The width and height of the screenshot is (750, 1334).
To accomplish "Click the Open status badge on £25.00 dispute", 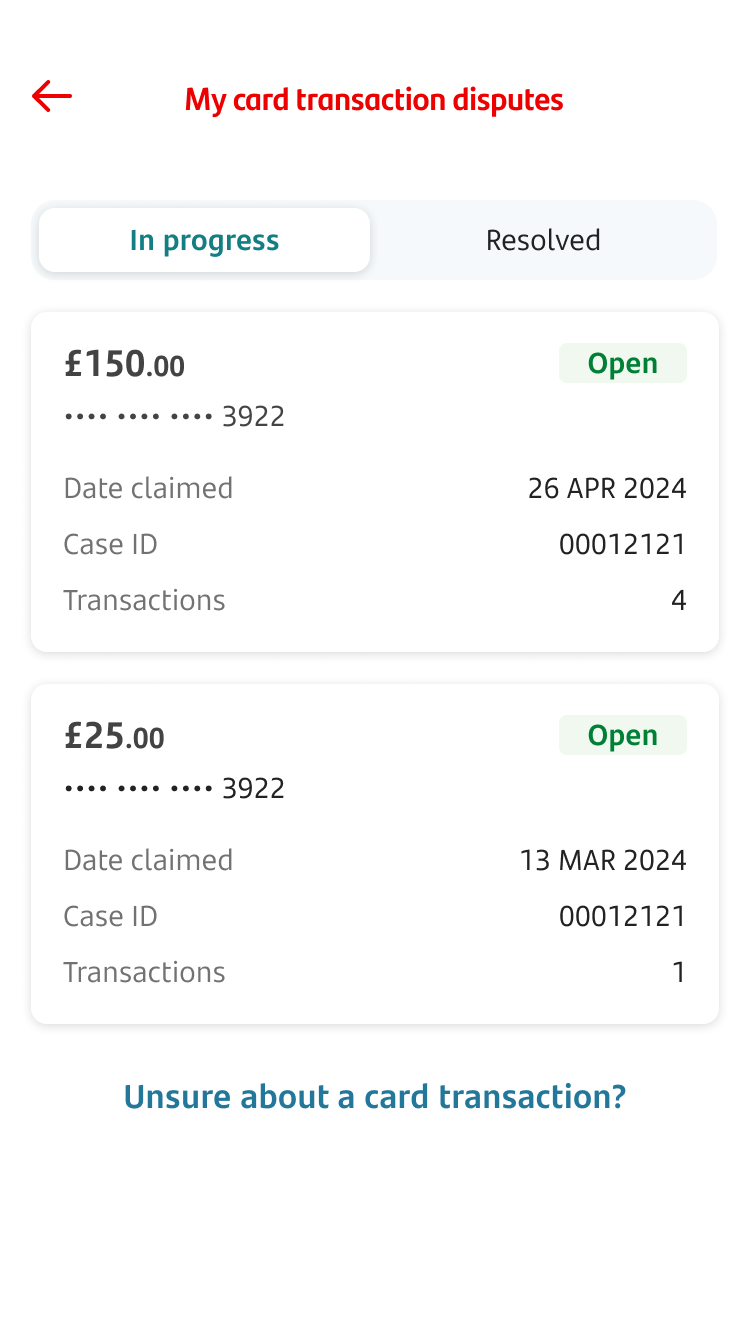I will pos(622,735).
